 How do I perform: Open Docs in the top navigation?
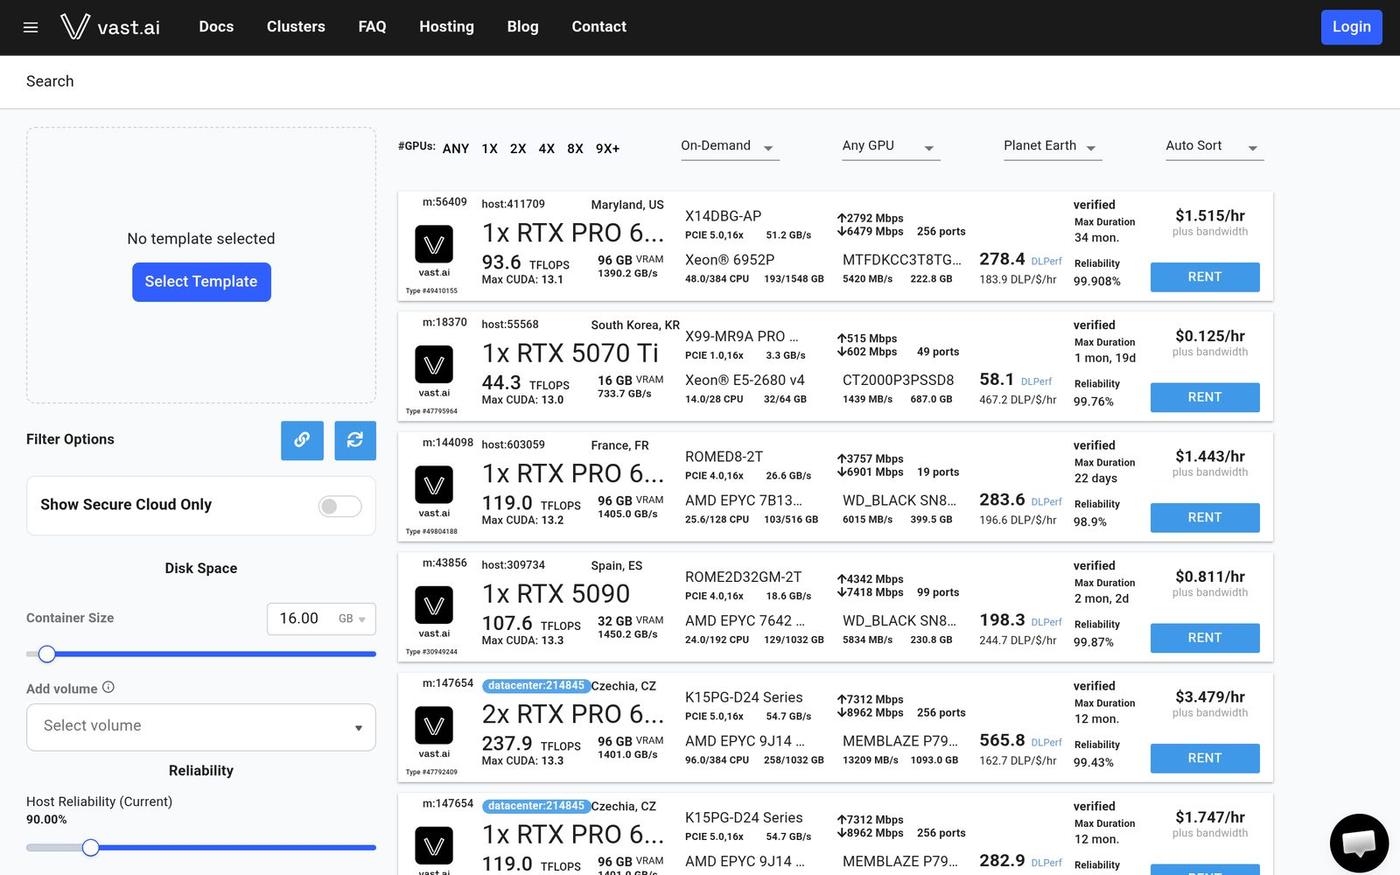coord(216,27)
